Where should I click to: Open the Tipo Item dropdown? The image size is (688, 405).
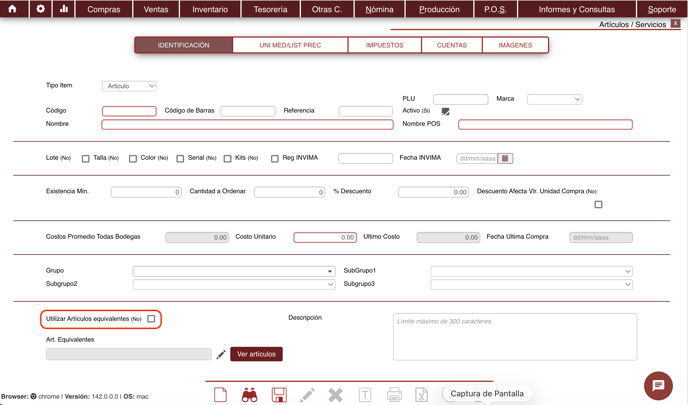pyautogui.click(x=129, y=86)
